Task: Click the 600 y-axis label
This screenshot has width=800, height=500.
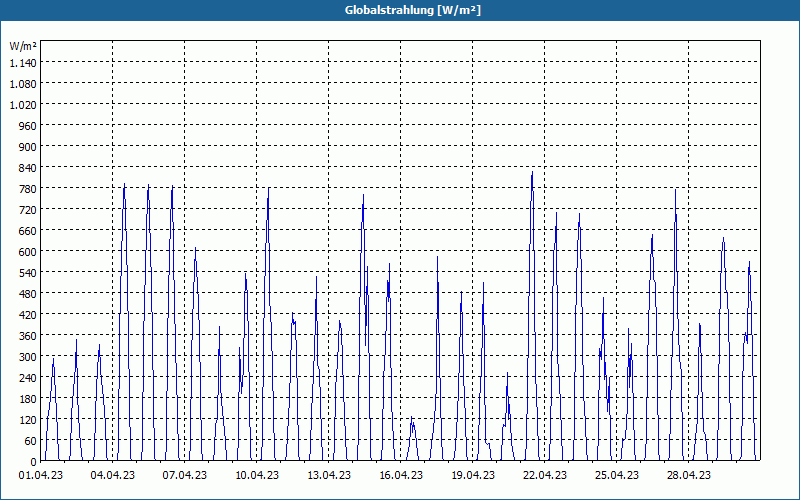Action: click(x=28, y=252)
